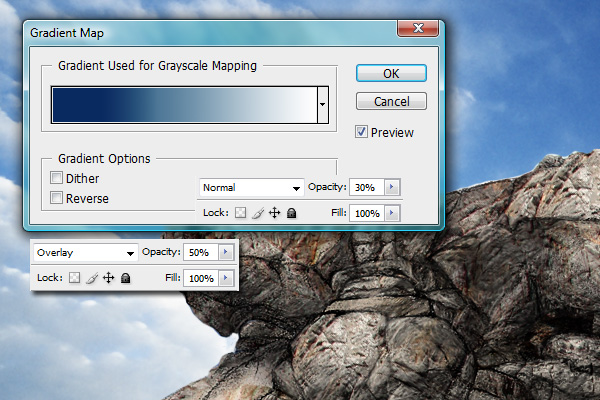Click lock image pixels brush icon beside Normal mode
Viewport: 600px width, 400px height.
tap(258, 213)
